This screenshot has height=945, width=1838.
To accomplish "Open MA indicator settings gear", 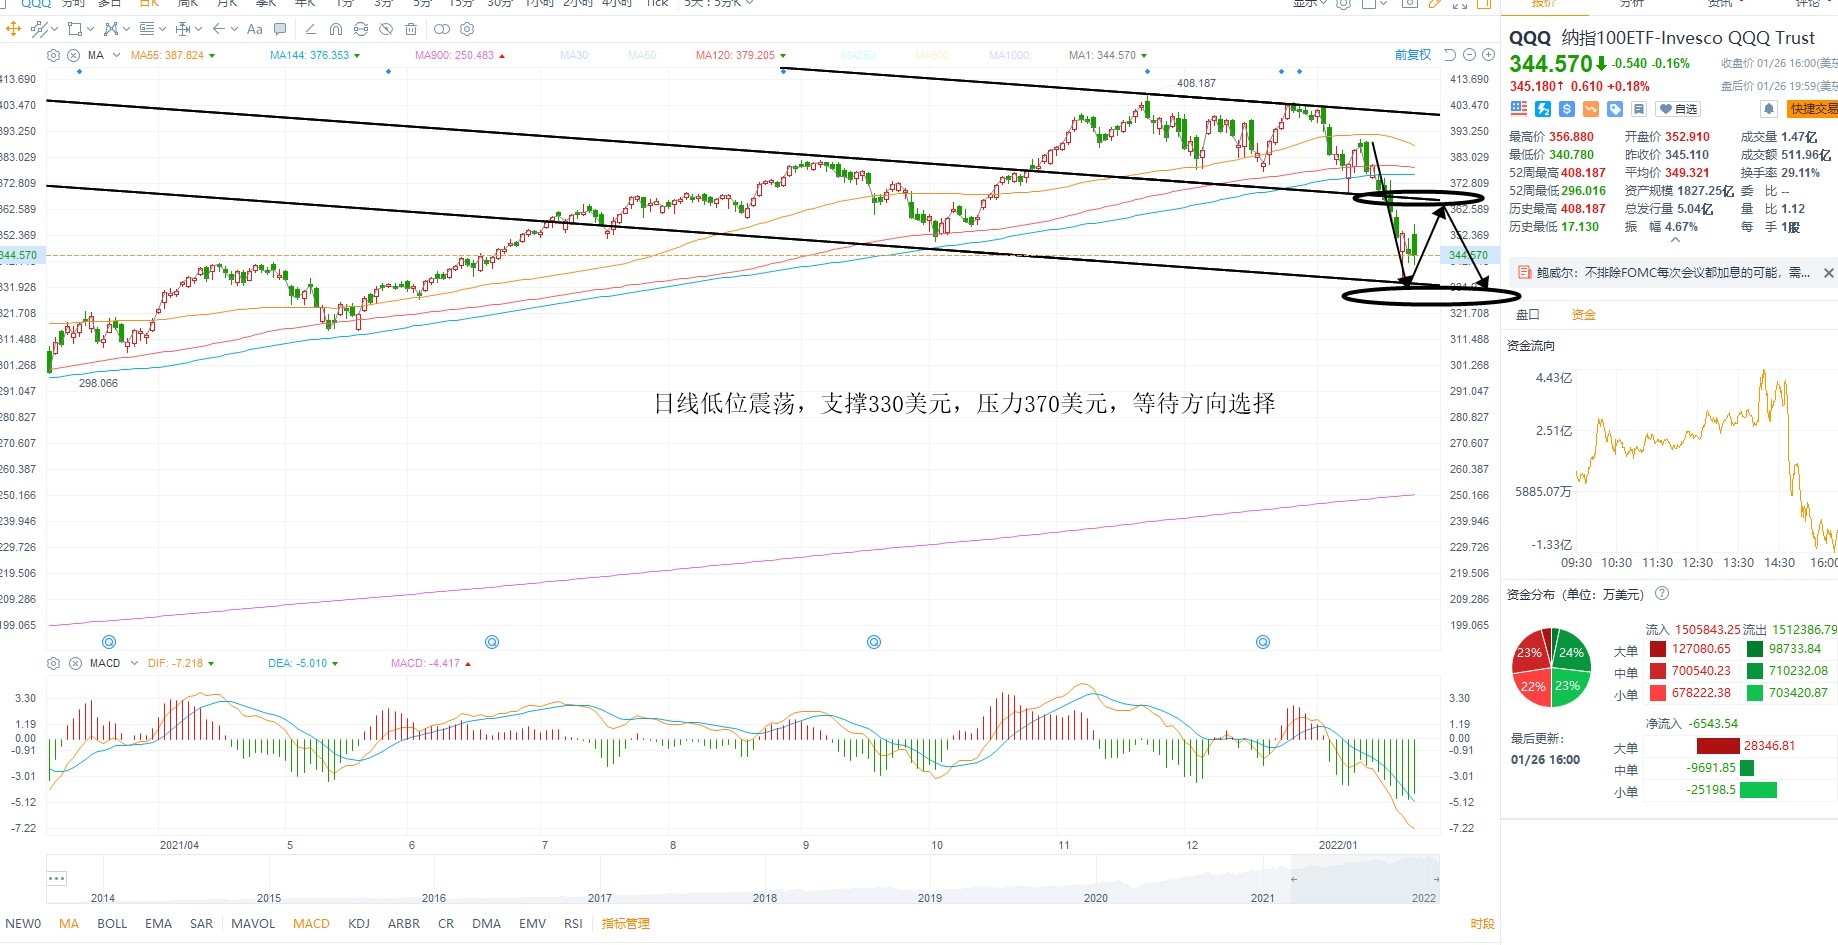I will click(x=54, y=55).
